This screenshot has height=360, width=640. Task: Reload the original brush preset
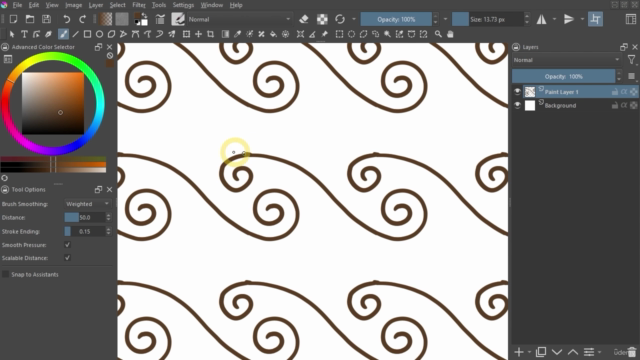point(340,19)
